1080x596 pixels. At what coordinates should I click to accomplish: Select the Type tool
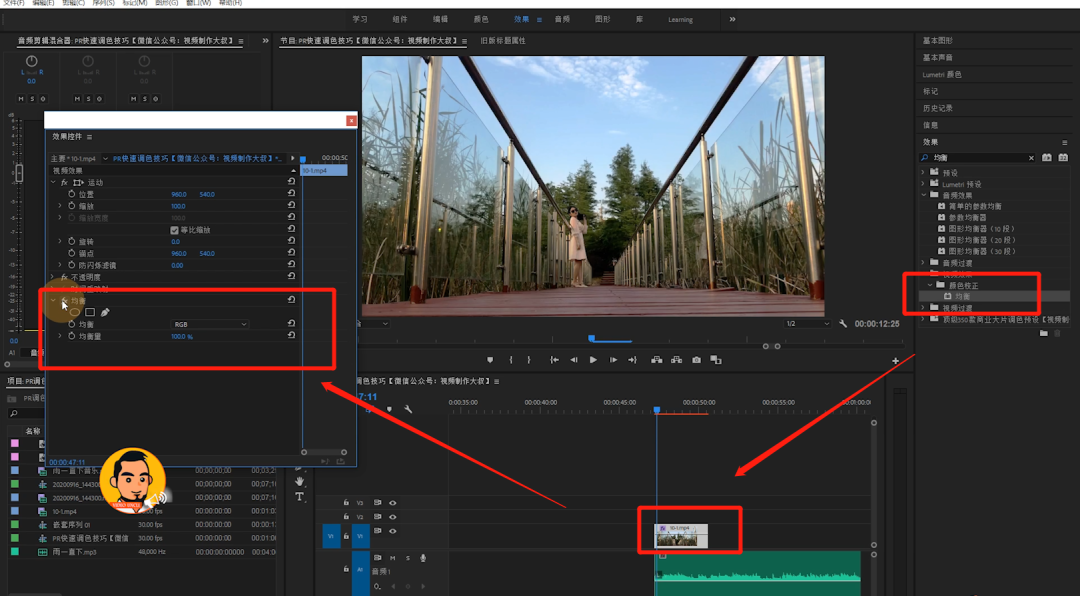(x=300, y=496)
